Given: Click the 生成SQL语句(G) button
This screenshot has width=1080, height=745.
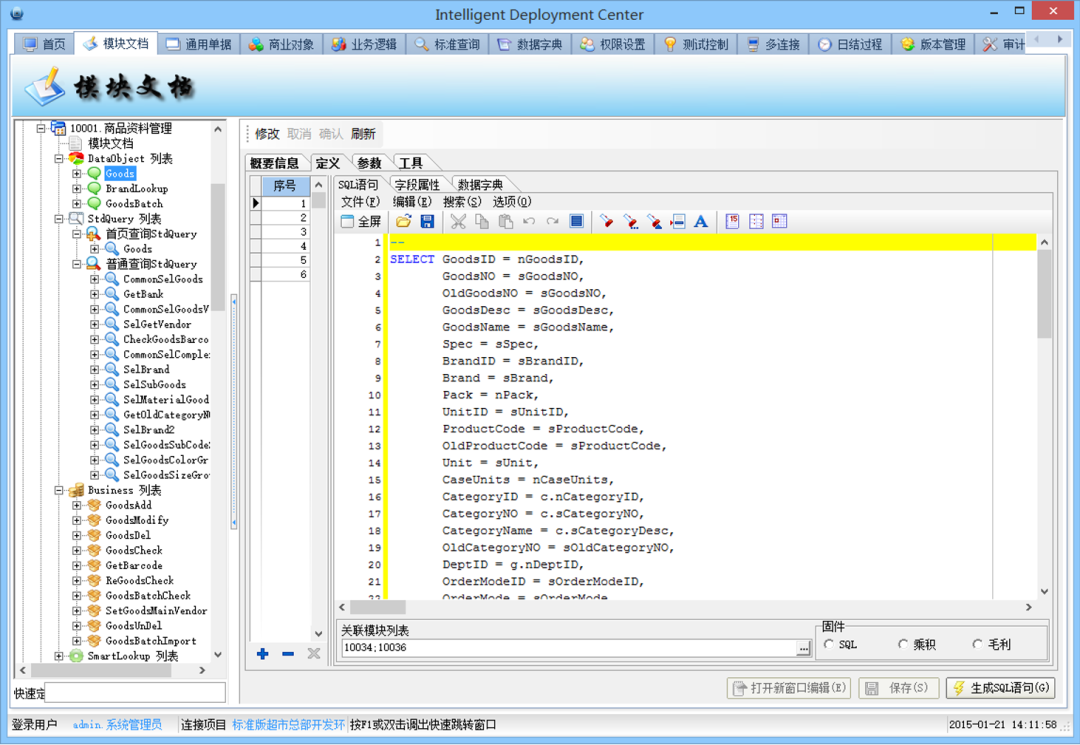Looking at the screenshot, I should 1001,688.
